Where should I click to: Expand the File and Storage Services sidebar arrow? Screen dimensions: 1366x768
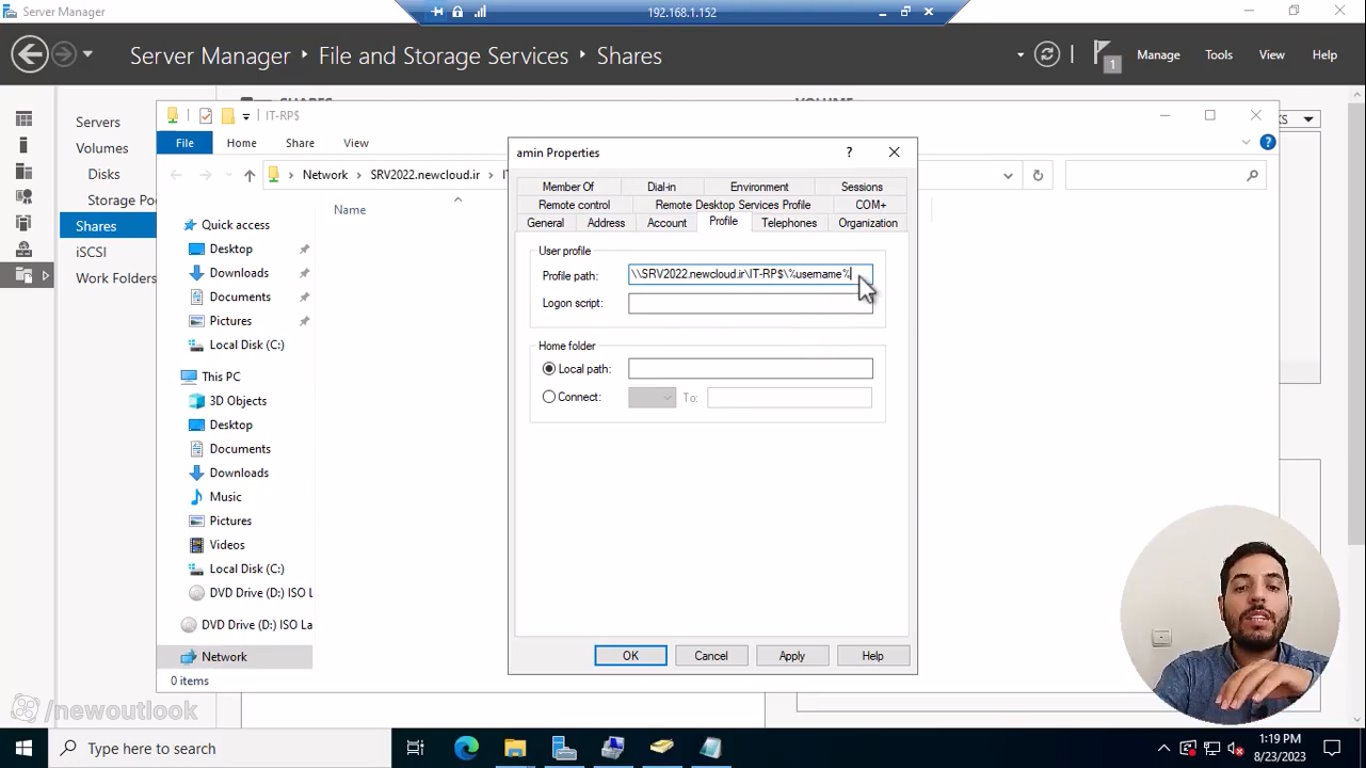click(45, 275)
